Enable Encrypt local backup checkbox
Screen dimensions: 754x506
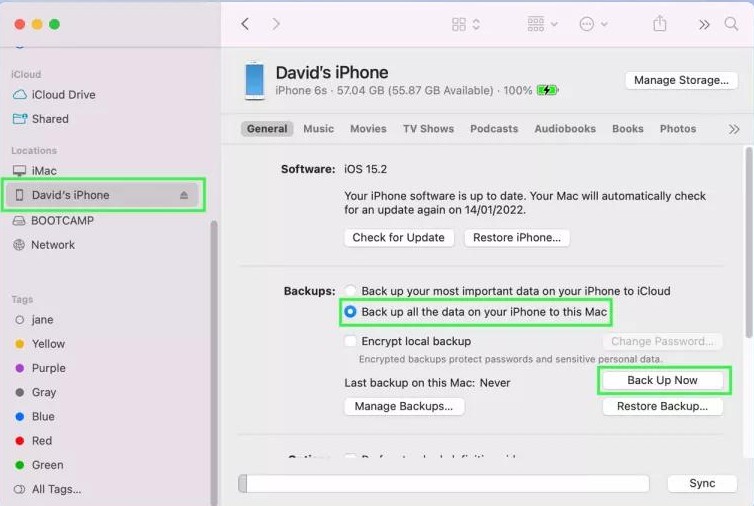(x=350, y=341)
